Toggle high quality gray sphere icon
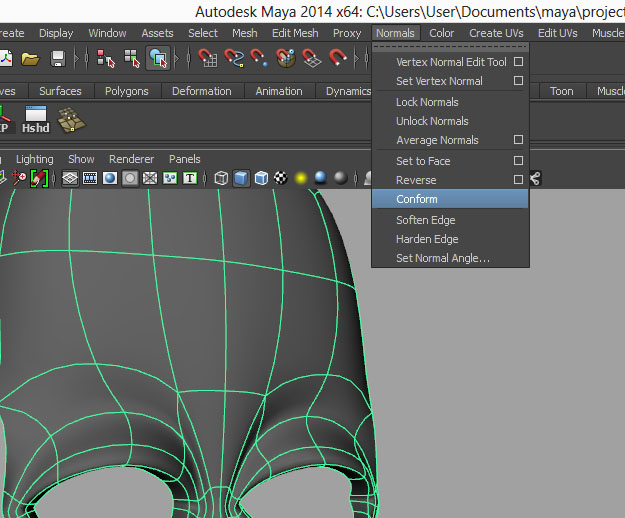Viewport: 625px width, 518px height. (341, 178)
